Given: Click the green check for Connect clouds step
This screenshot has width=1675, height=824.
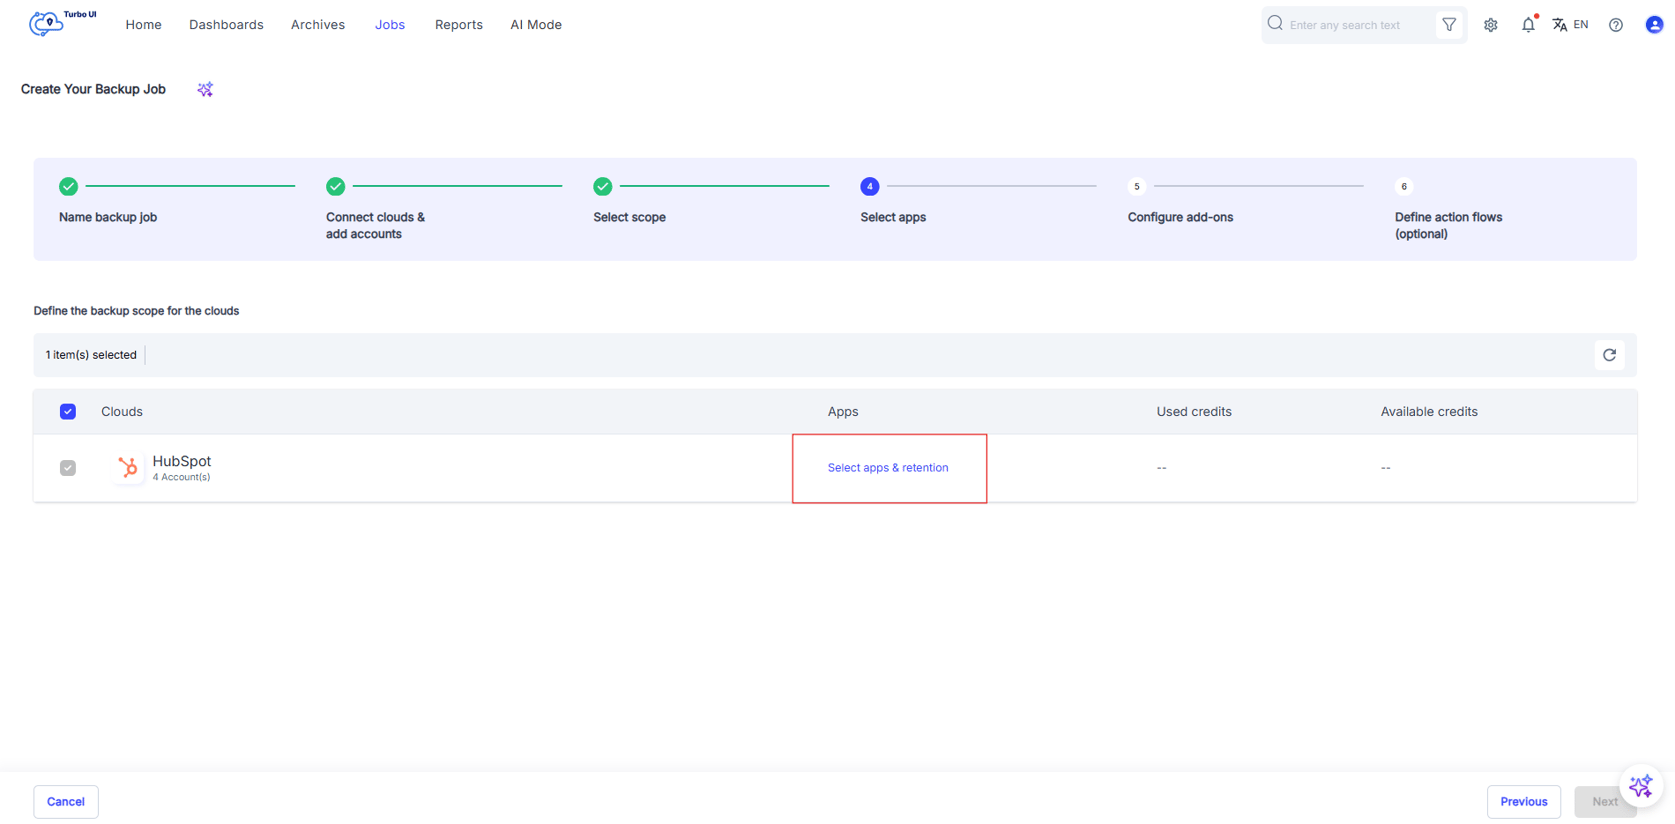Looking at the screenshot, I should tap(335, 186).
